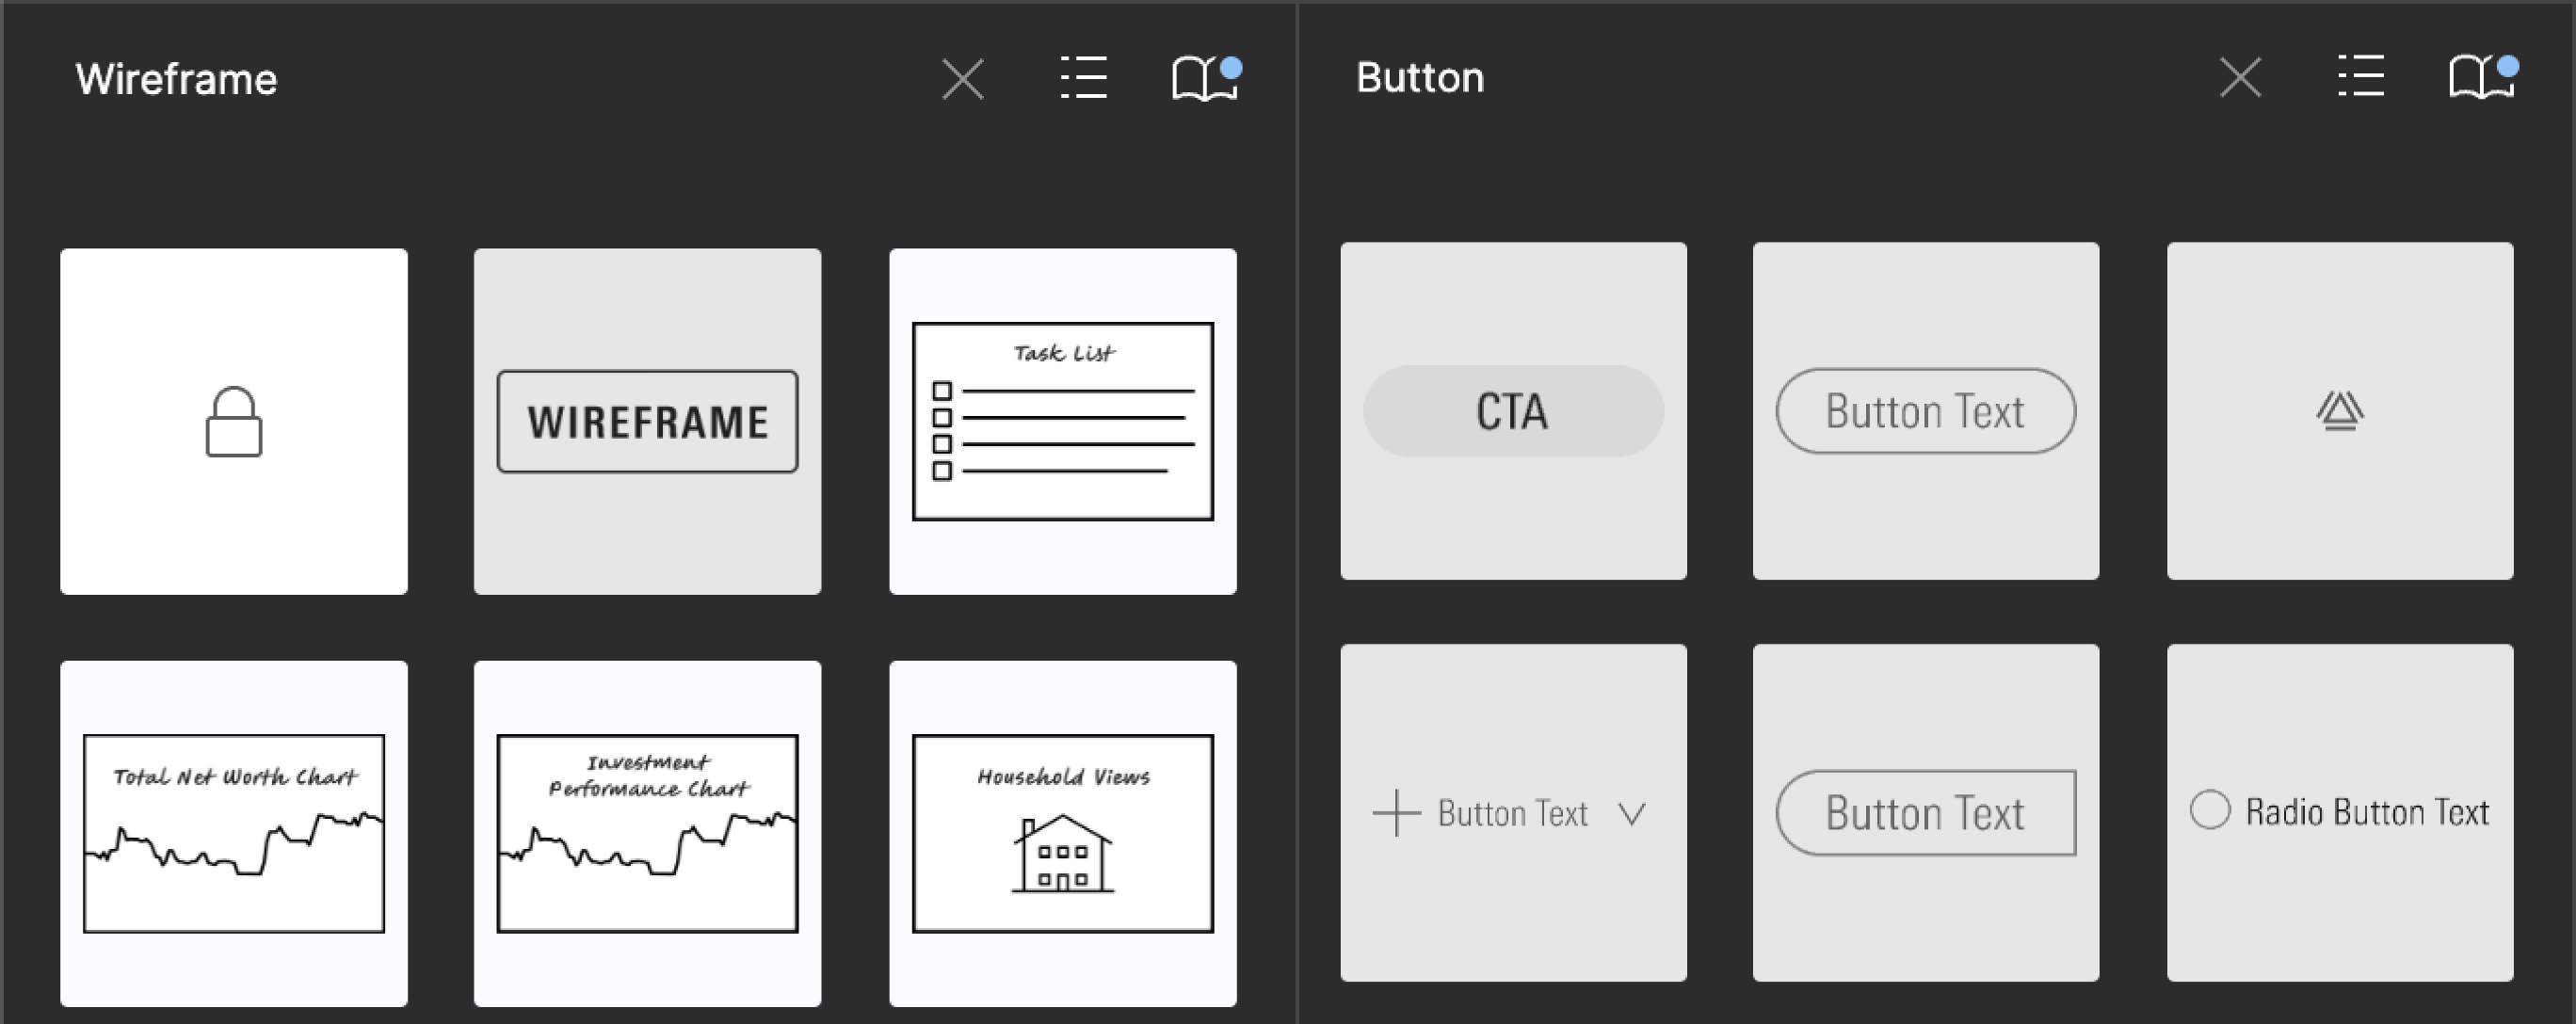This screenshot has height=1024, width=2576.
Task: Select the Household Views thumbnail
Action: 1063,833
